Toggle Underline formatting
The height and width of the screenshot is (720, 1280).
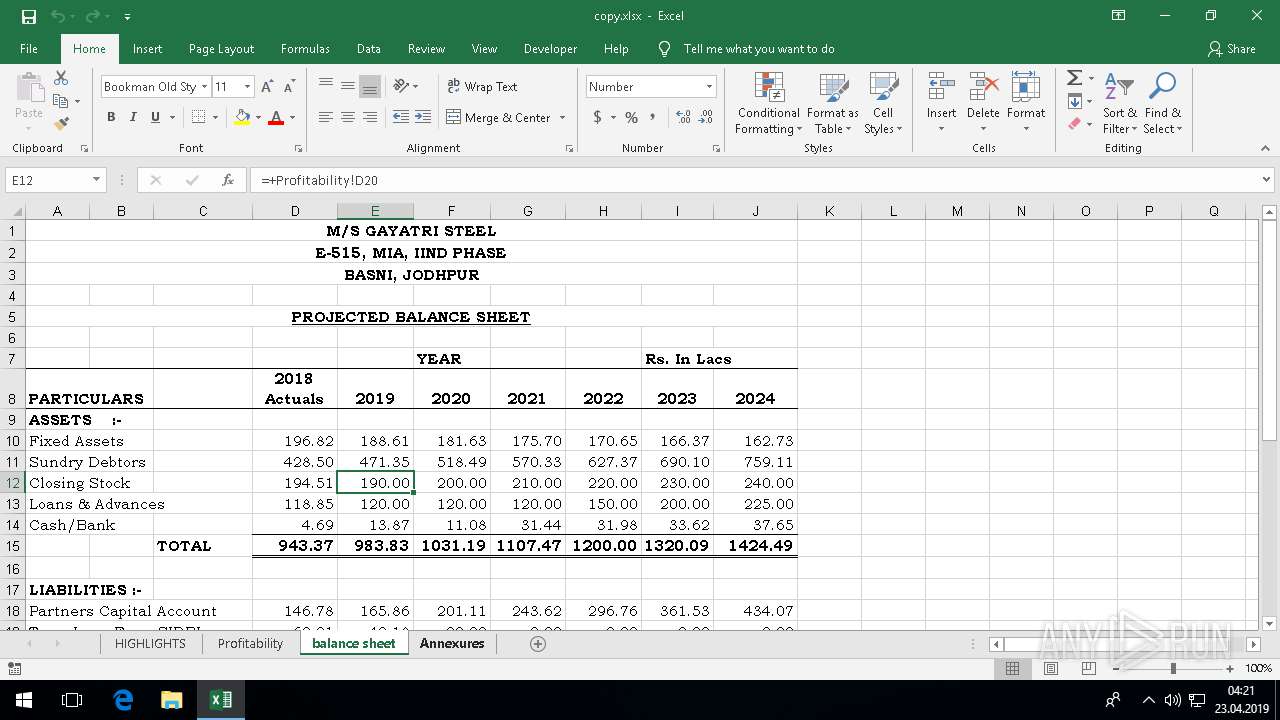pyautogui.click(x=155, y=117)
